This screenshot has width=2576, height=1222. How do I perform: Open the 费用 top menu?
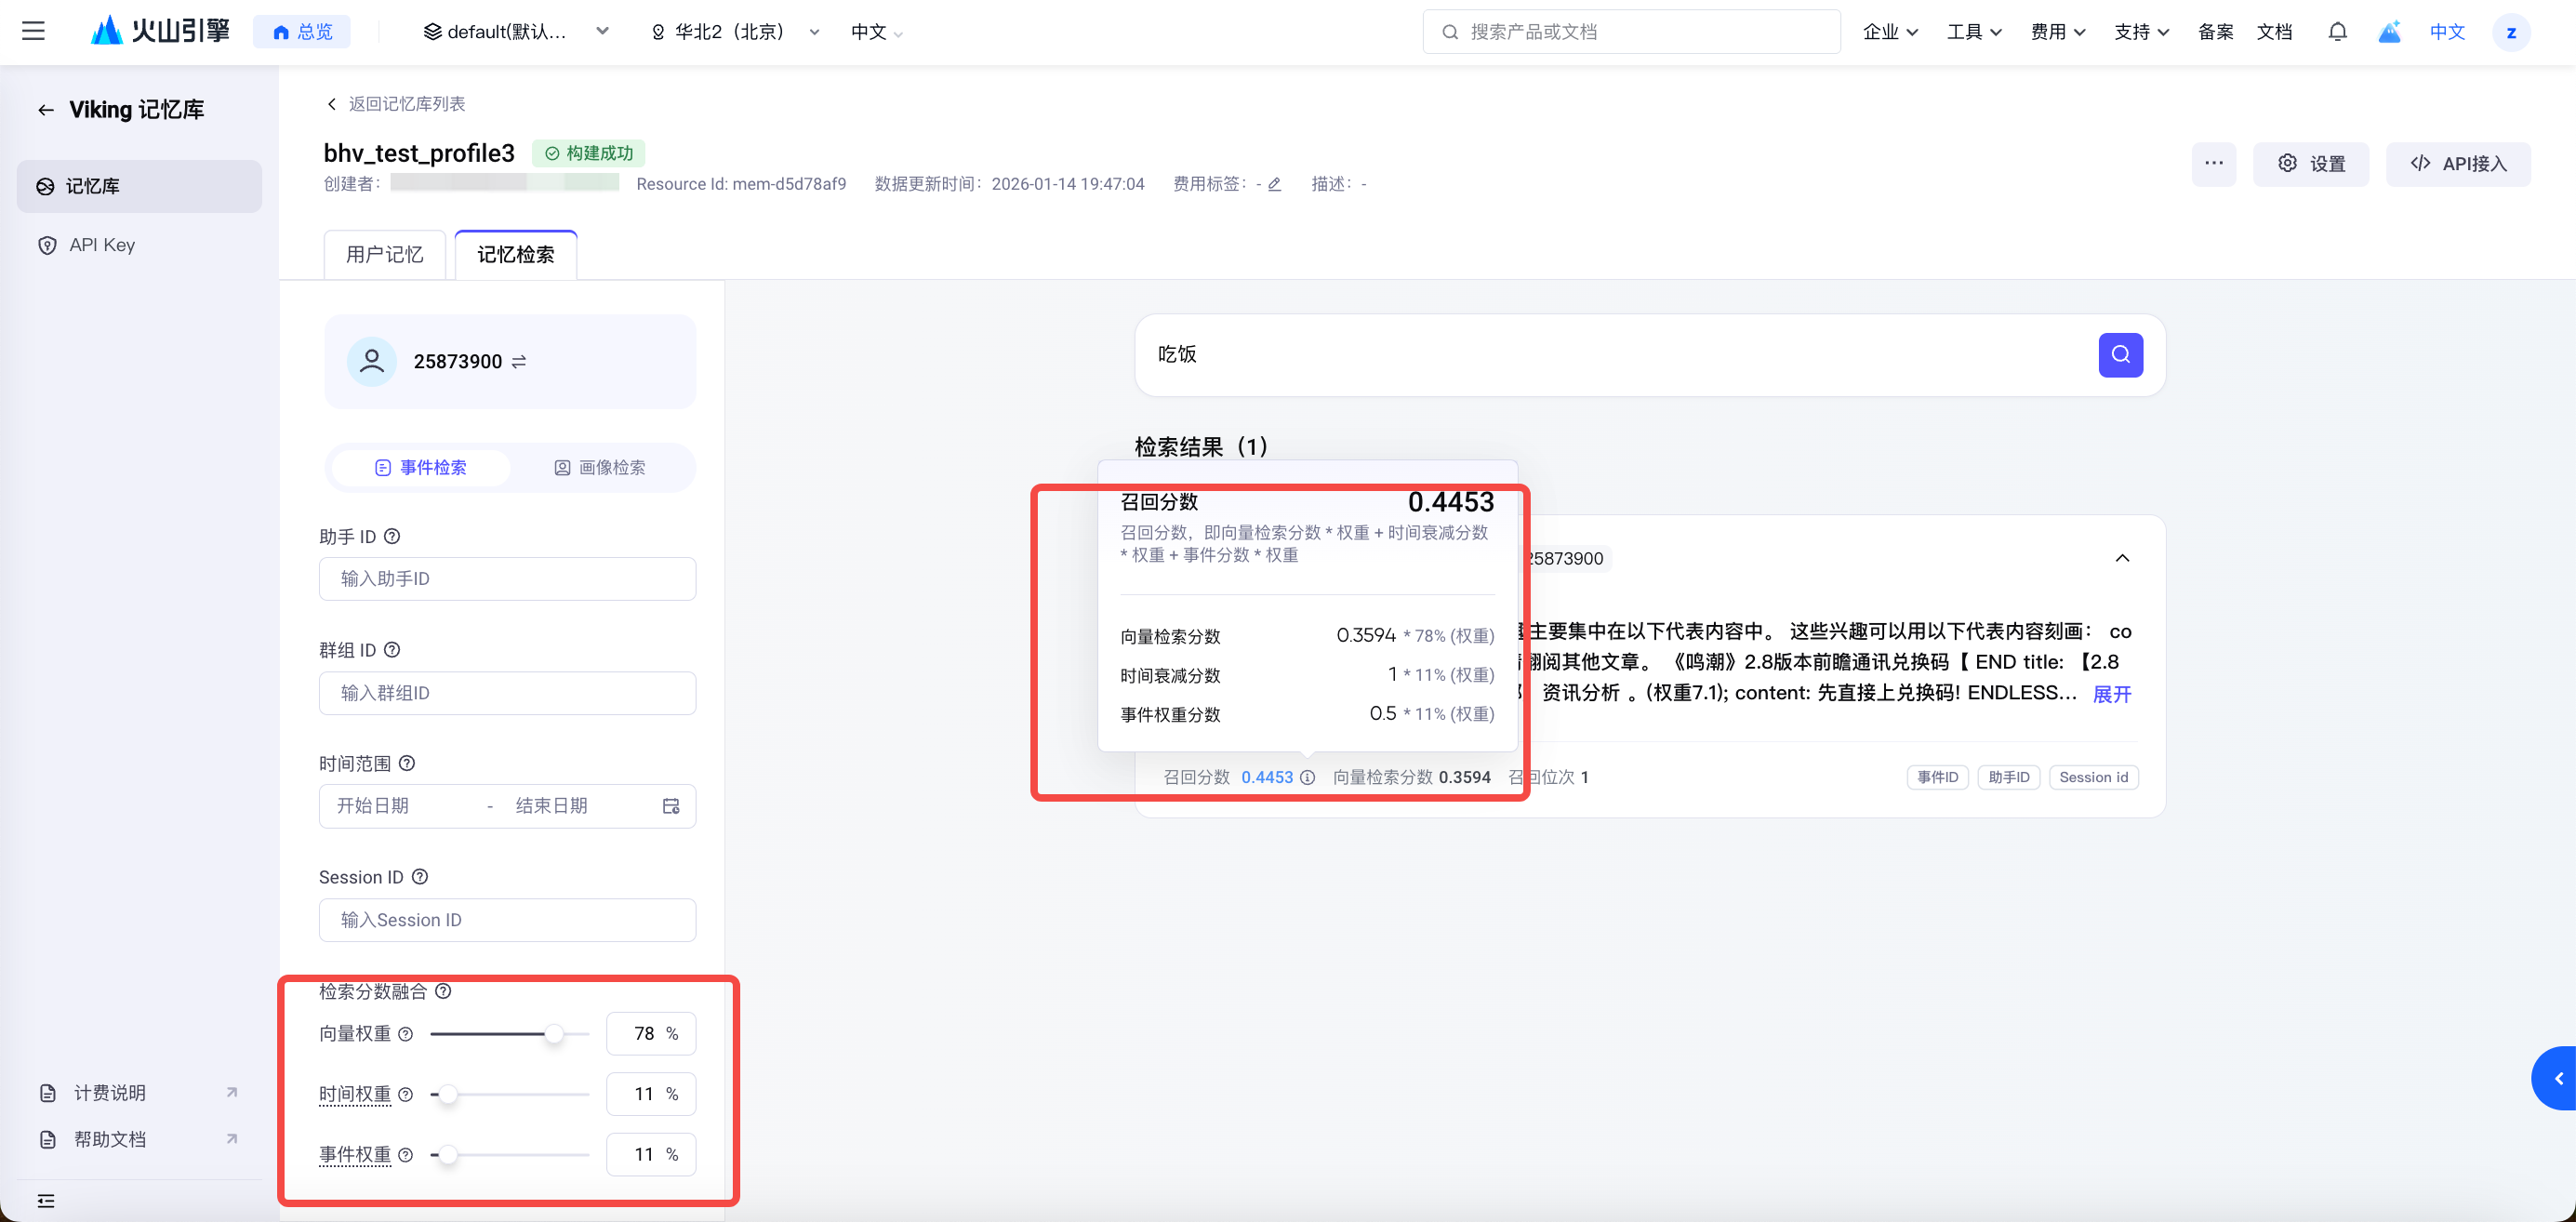(x=2057, y=32)
